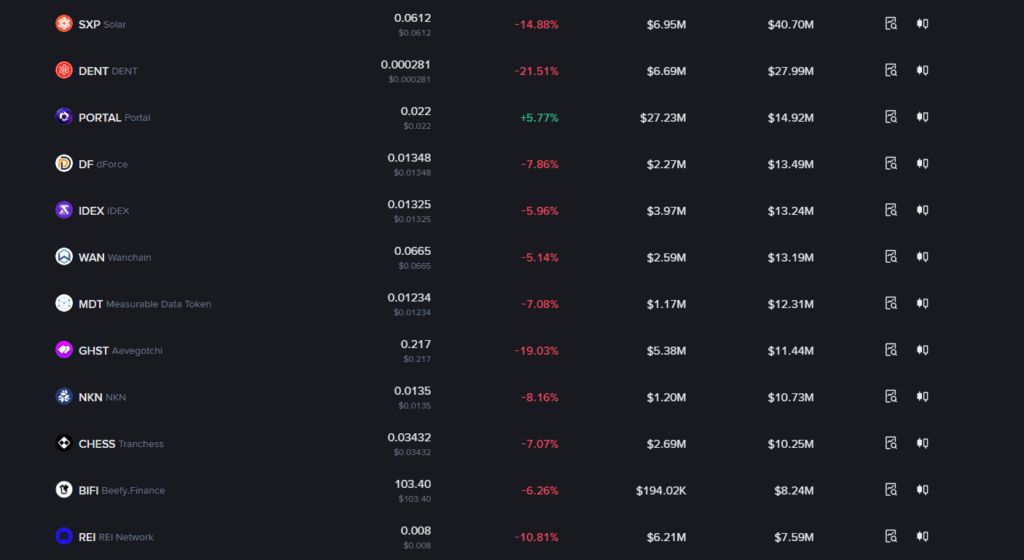Open the details icon for PORTAL
The height and width of the screenshot is (560, 1024).
891,117
